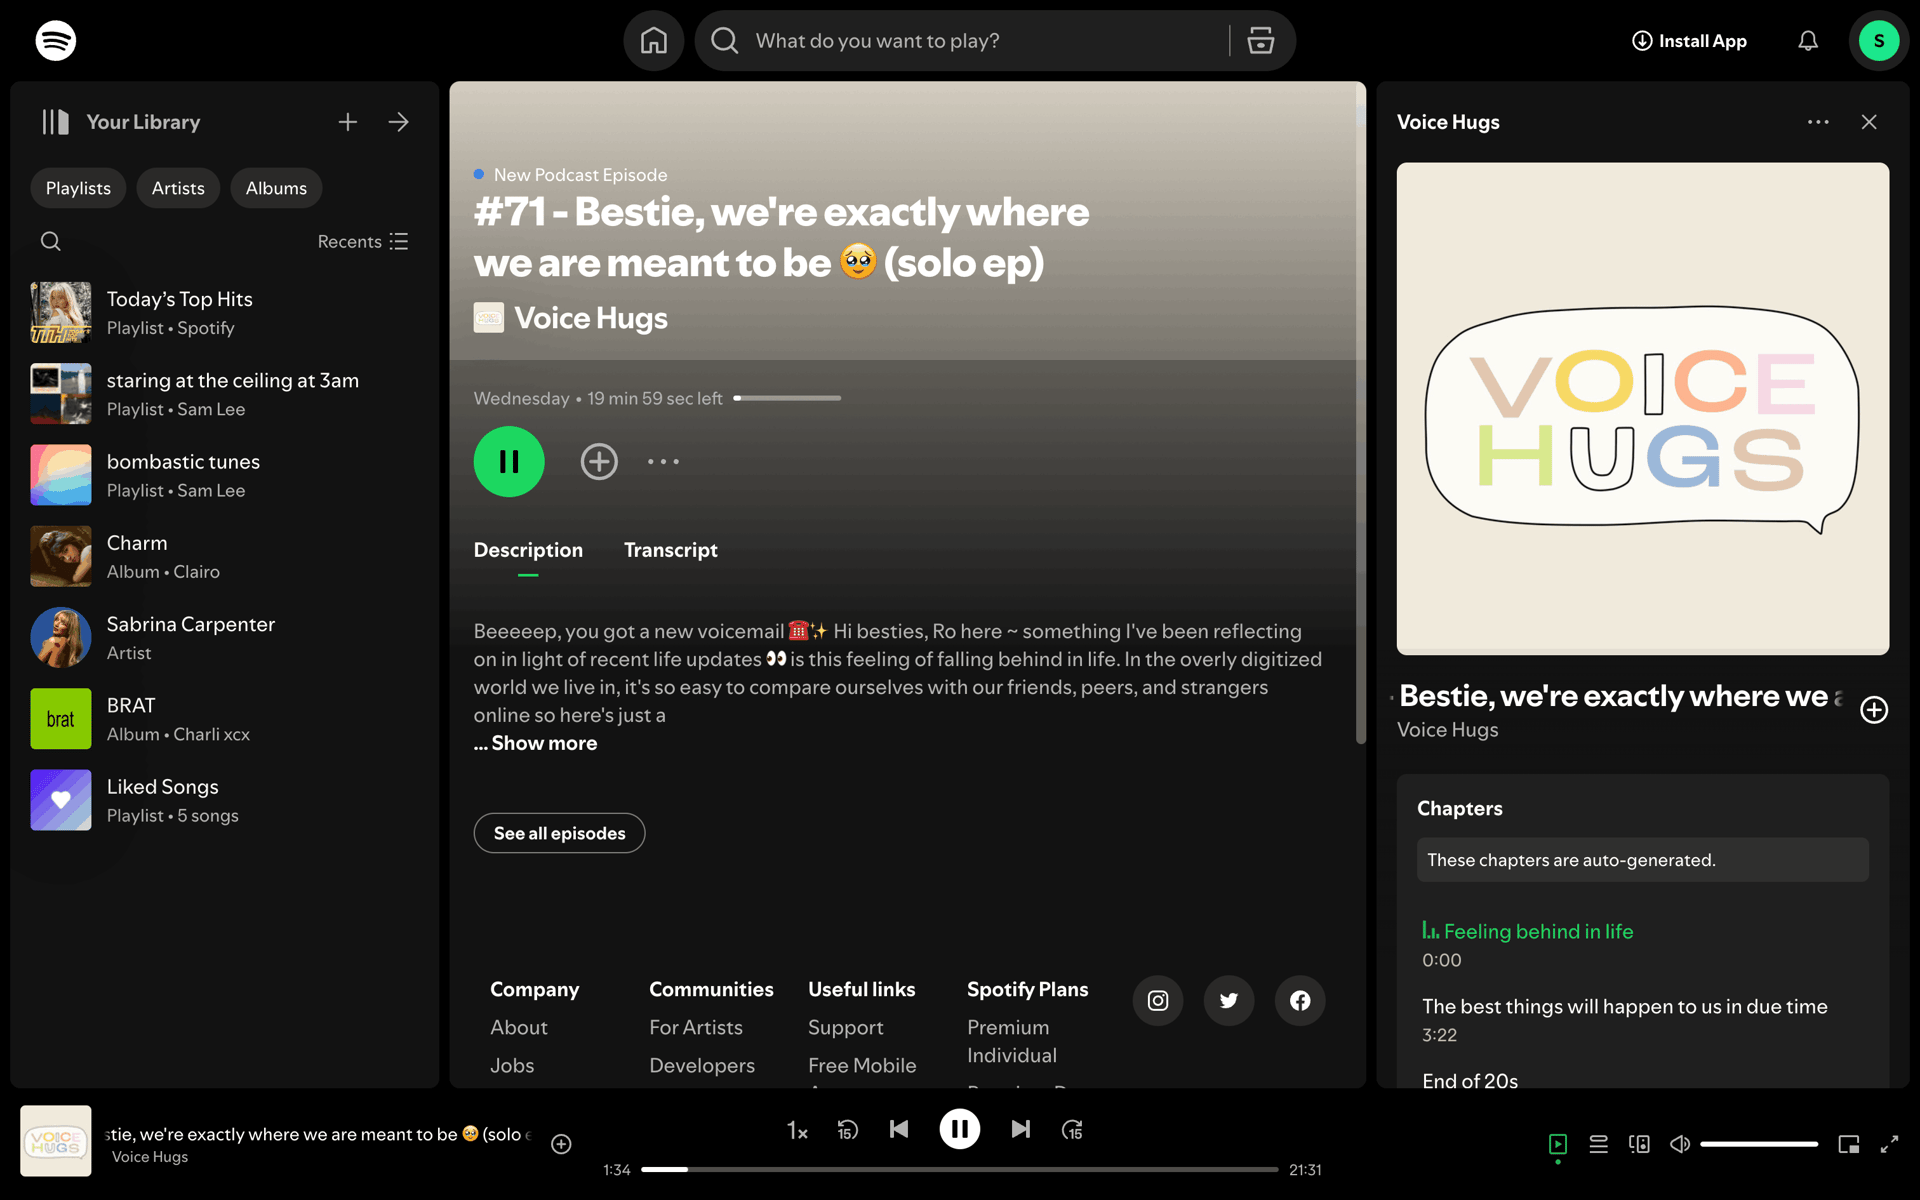This screenshot has width=1920, height=1200.
Task: Toggle Now Playing view icon
Action: pos(1558,1144)
